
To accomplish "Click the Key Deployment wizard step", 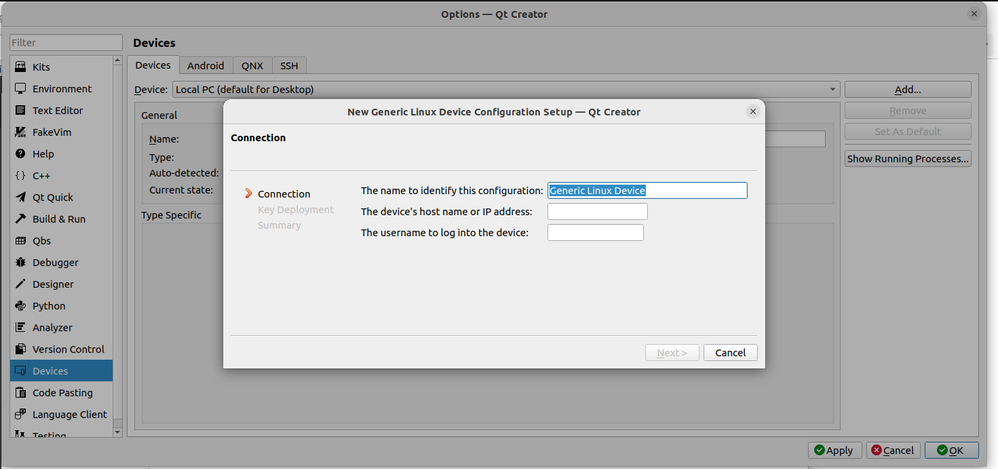I will pos(295,209).
